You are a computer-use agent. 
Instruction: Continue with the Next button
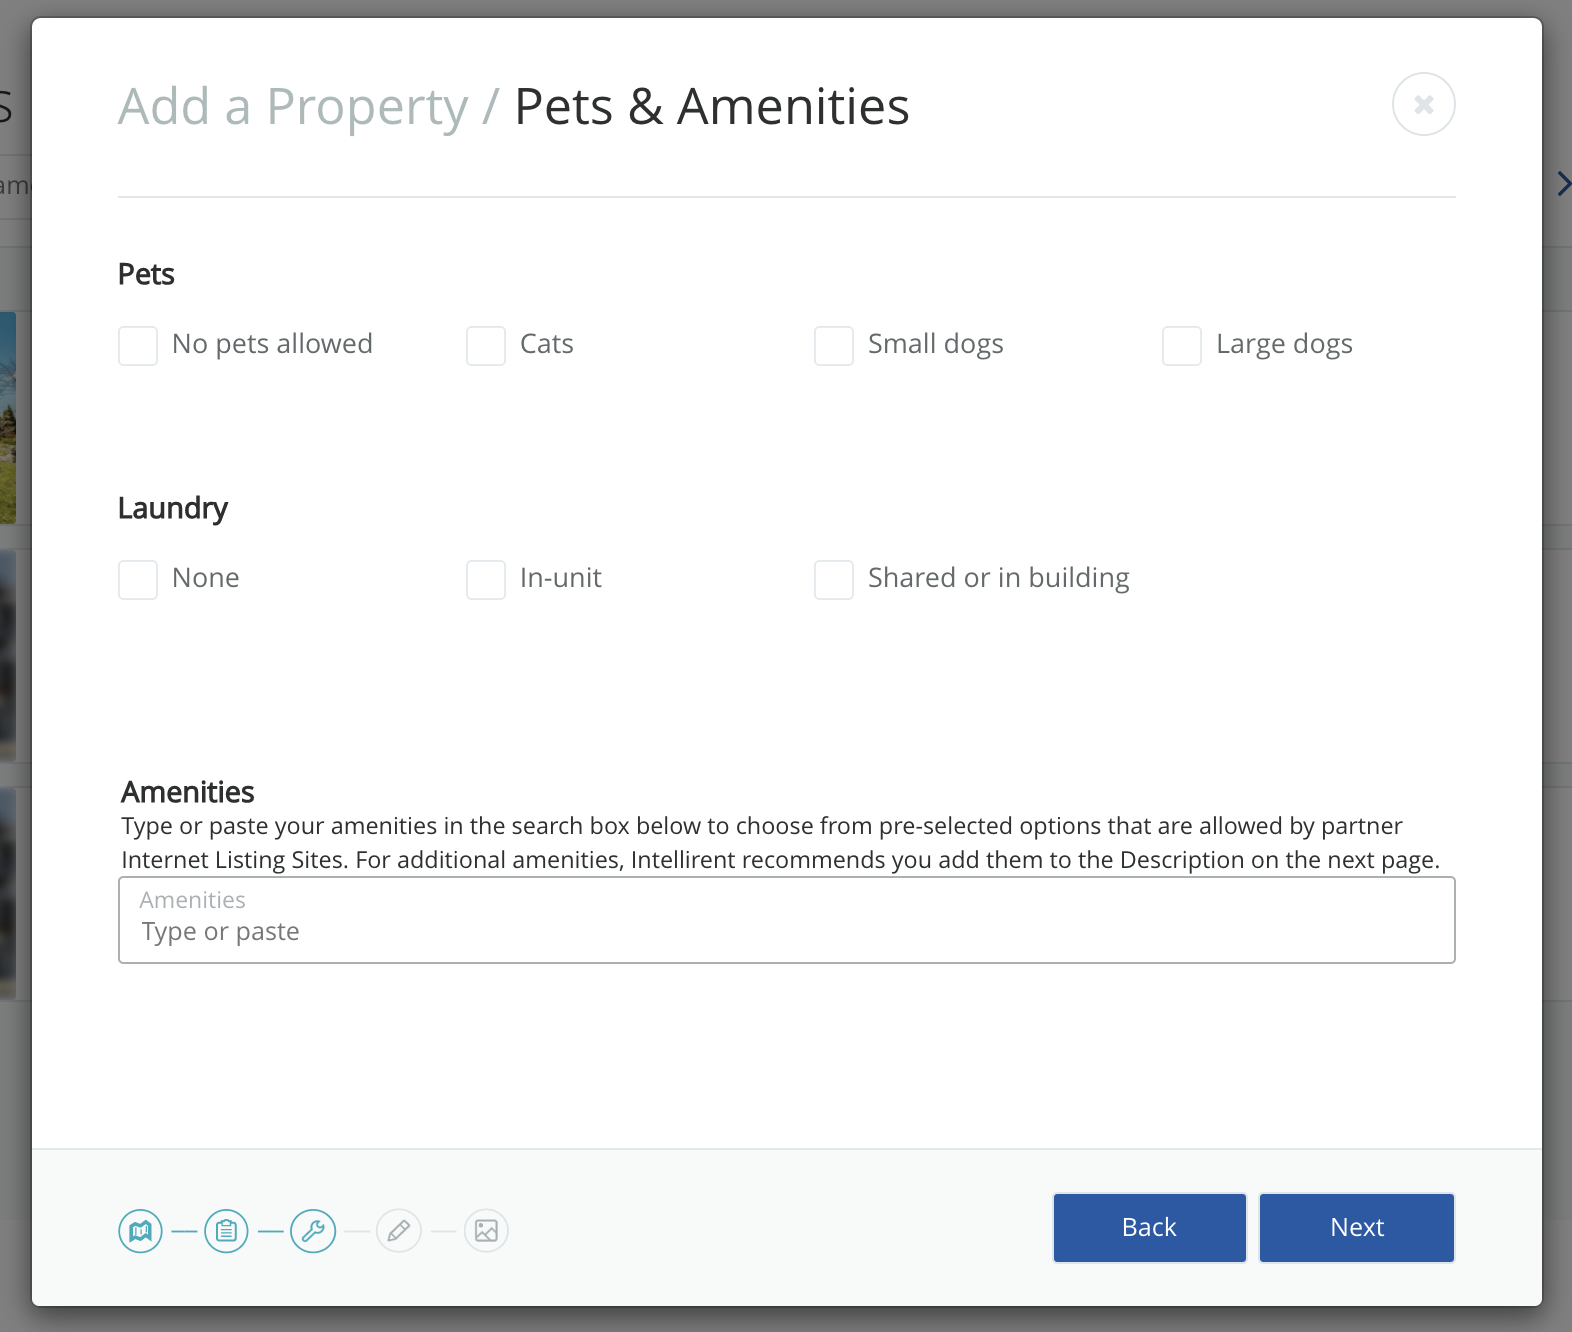click(1356, 1227)
